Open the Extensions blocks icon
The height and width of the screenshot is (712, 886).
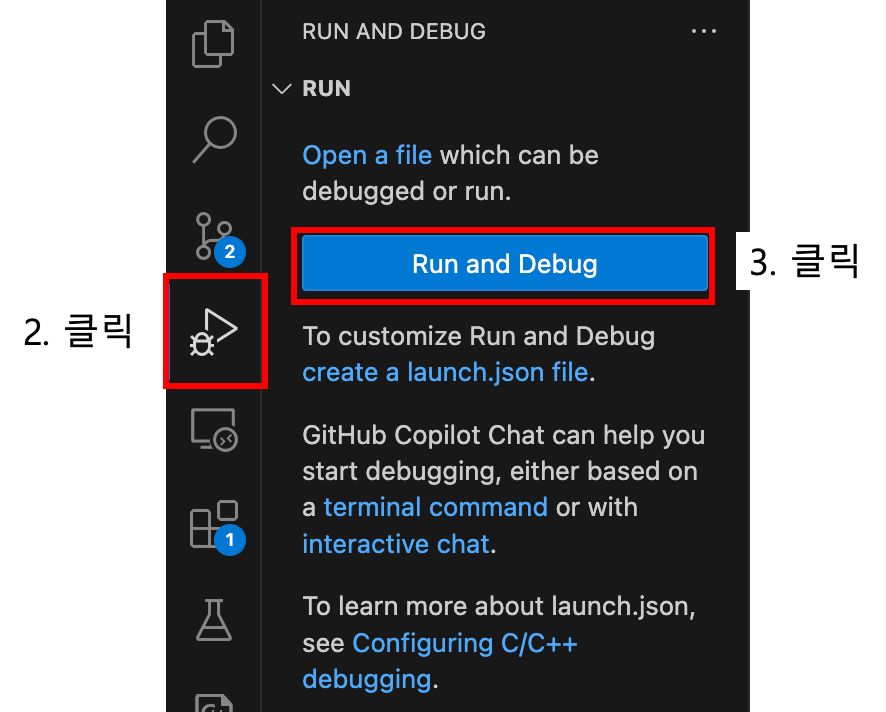pyautogui.click(x=214, y=524)
